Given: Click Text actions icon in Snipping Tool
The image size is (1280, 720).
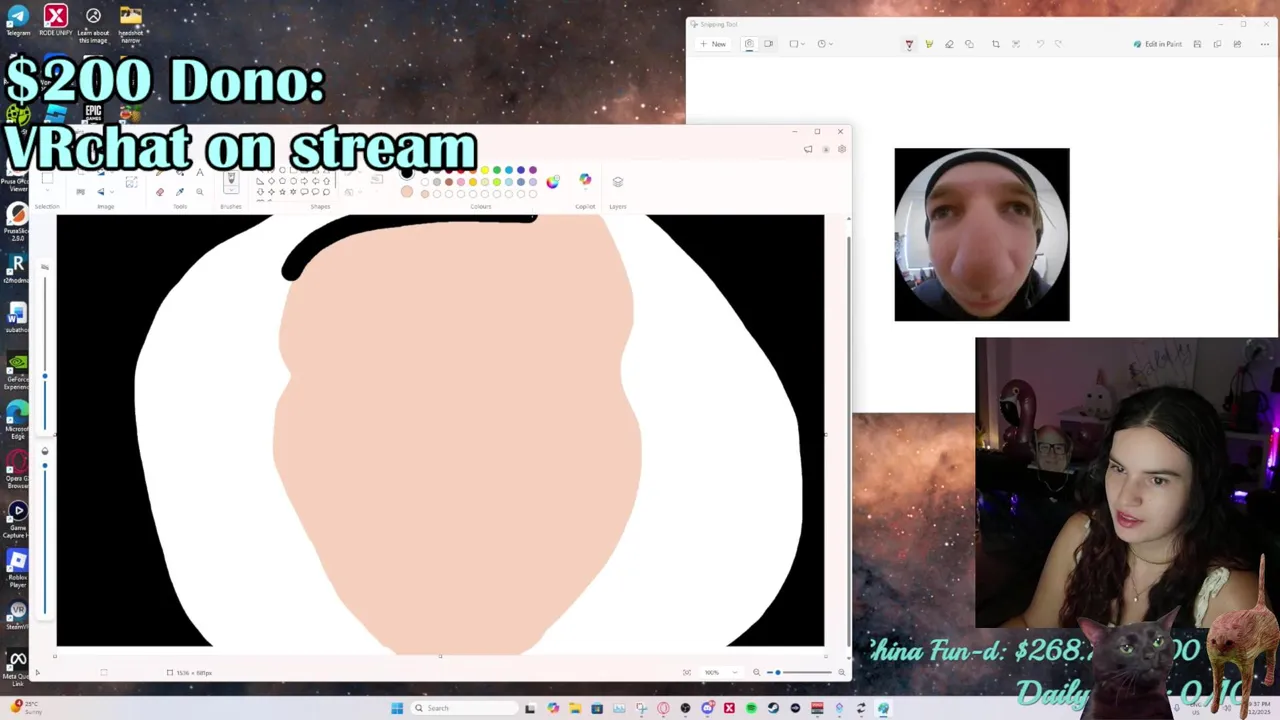Looking at the screenshot, I should pos(1016,44).
